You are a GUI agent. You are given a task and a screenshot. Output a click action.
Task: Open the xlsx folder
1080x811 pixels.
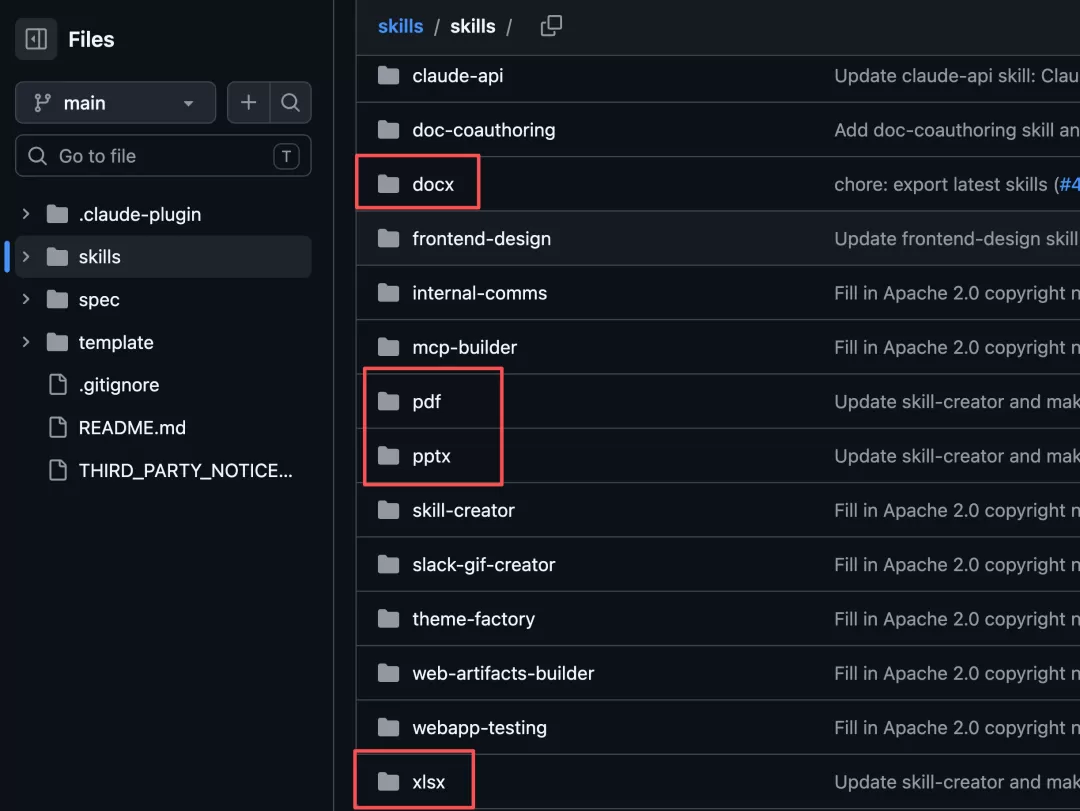(x=428, y=783)
